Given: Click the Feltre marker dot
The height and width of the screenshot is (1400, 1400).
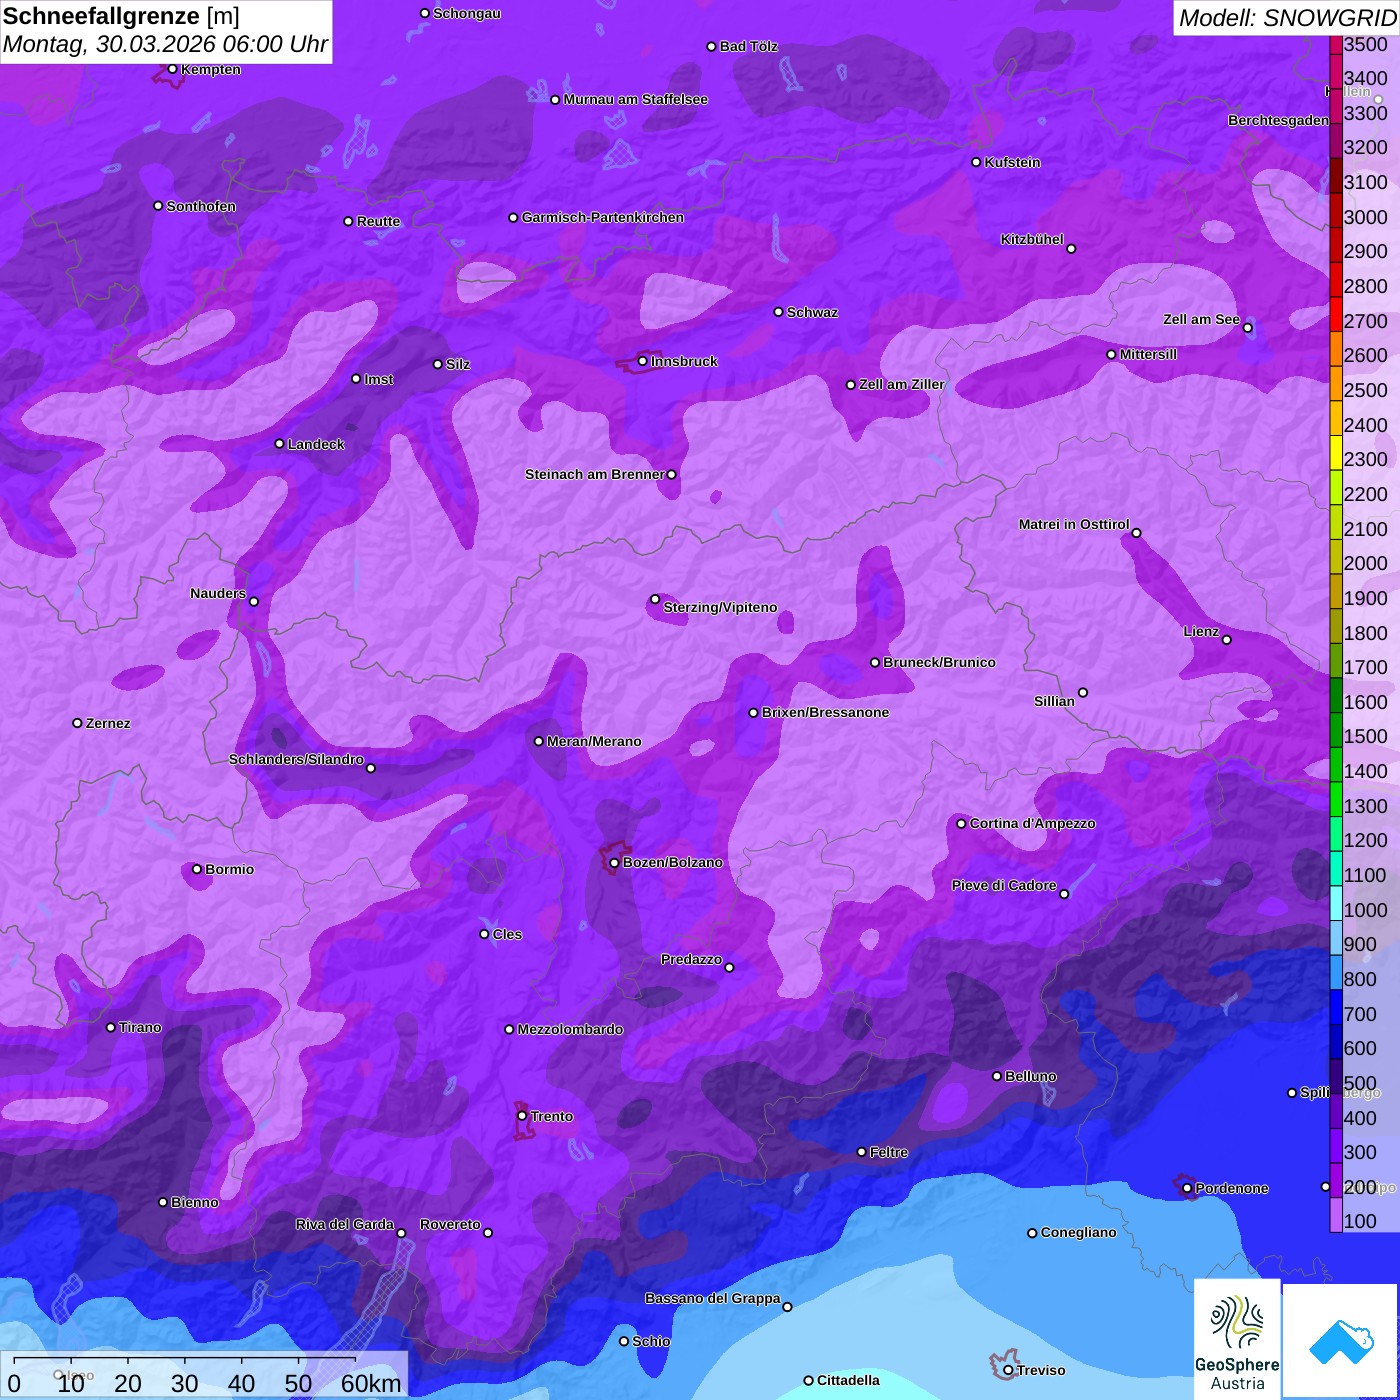Looking at the screenshot, I should point(861,1152).
